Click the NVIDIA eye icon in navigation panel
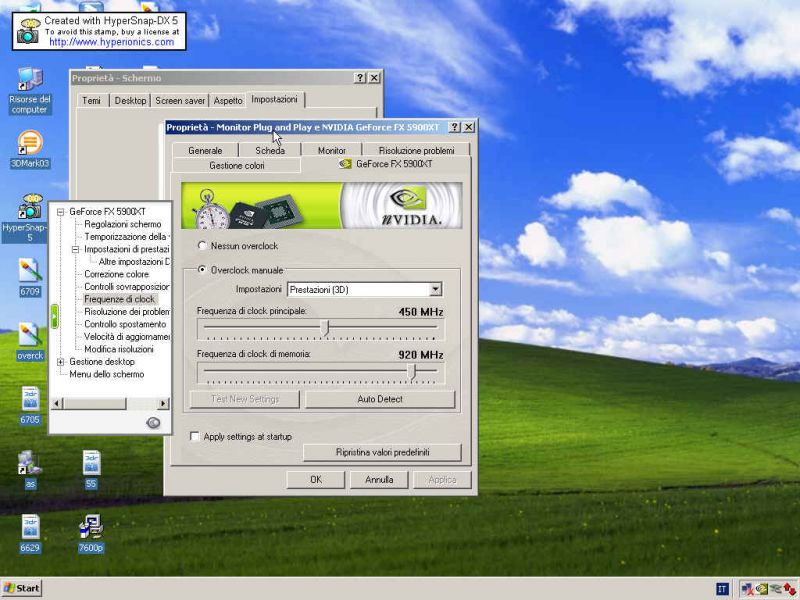Screen dimensions: 800x600 click(153, 422)
